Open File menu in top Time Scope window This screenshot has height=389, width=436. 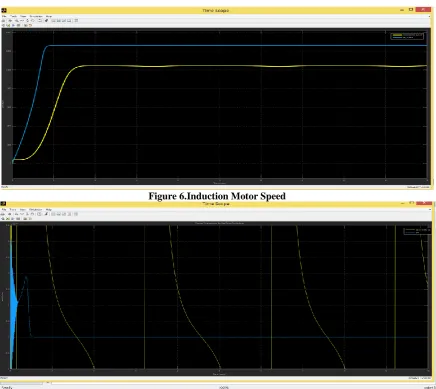click(x=4, y=16)
